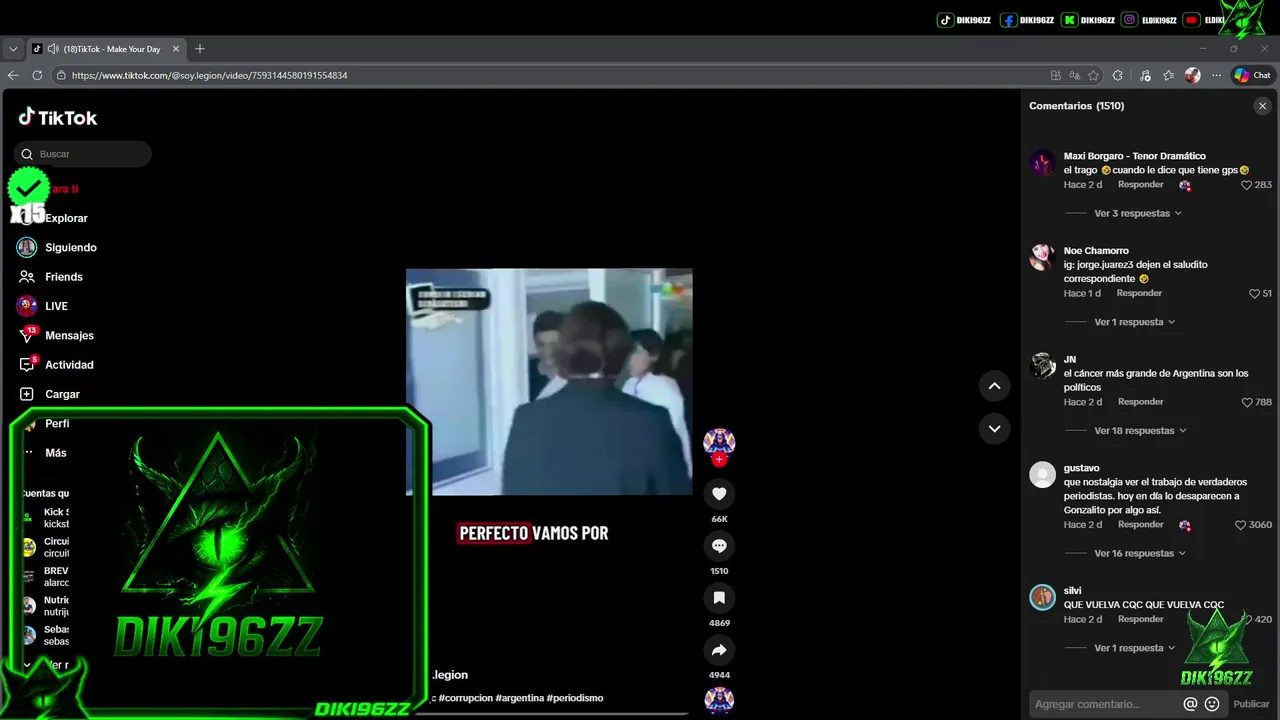Open the browser profile avatar
The height and width of the screenshot is (720, 1280).
tap(1192, 75)
